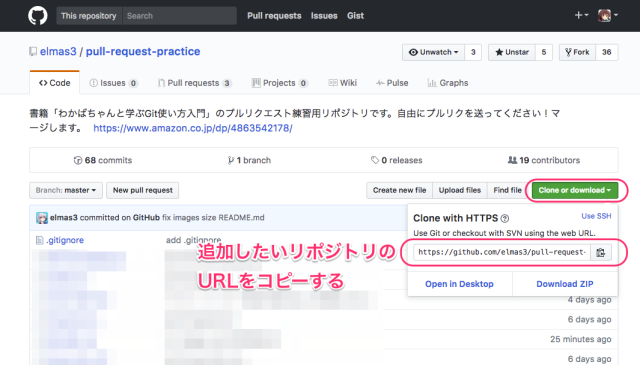This screenshot has height=365, width=640.
Task: Click the Fork button
Action: click(x=577, y=52)
